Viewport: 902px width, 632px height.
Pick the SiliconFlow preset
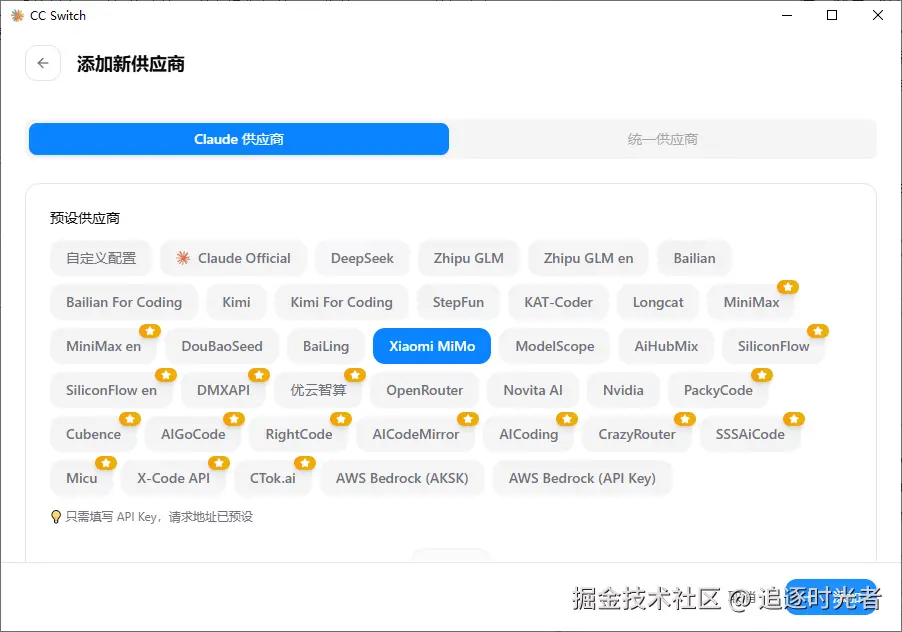tap(774, 346)
